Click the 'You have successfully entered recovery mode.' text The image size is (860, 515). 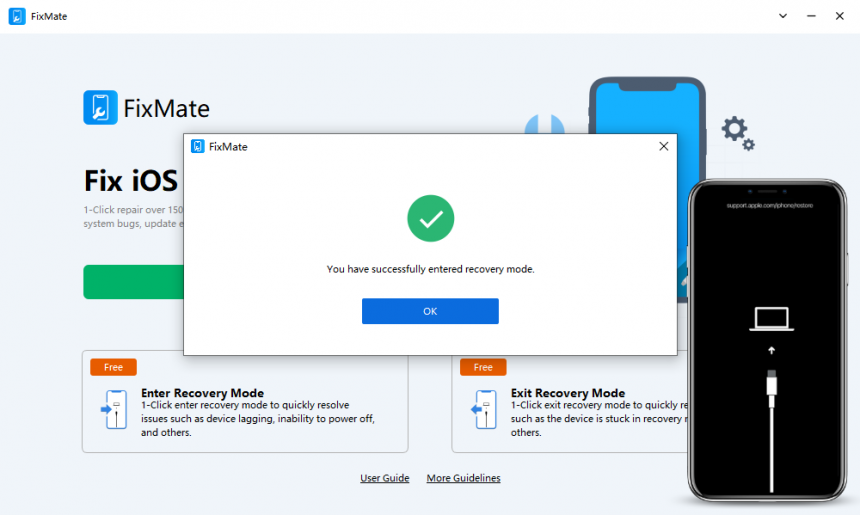coord(431,269)
